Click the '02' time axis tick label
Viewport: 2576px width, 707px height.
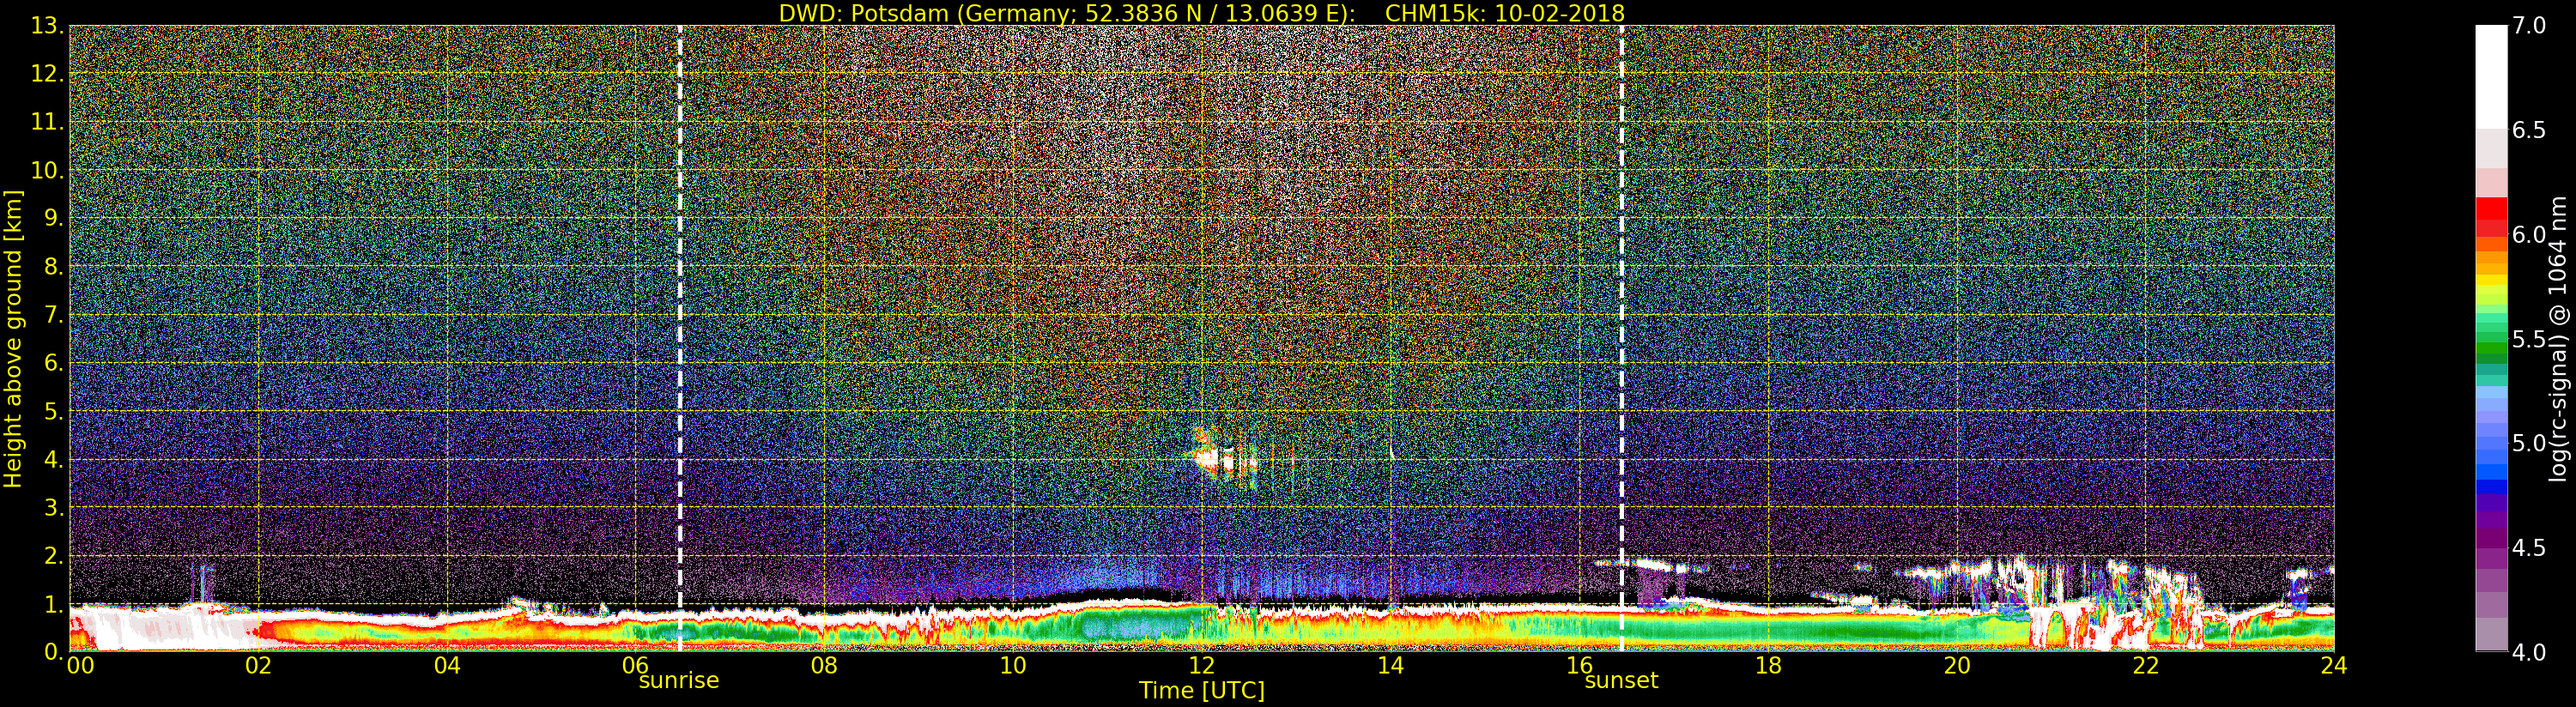point(258,666)
